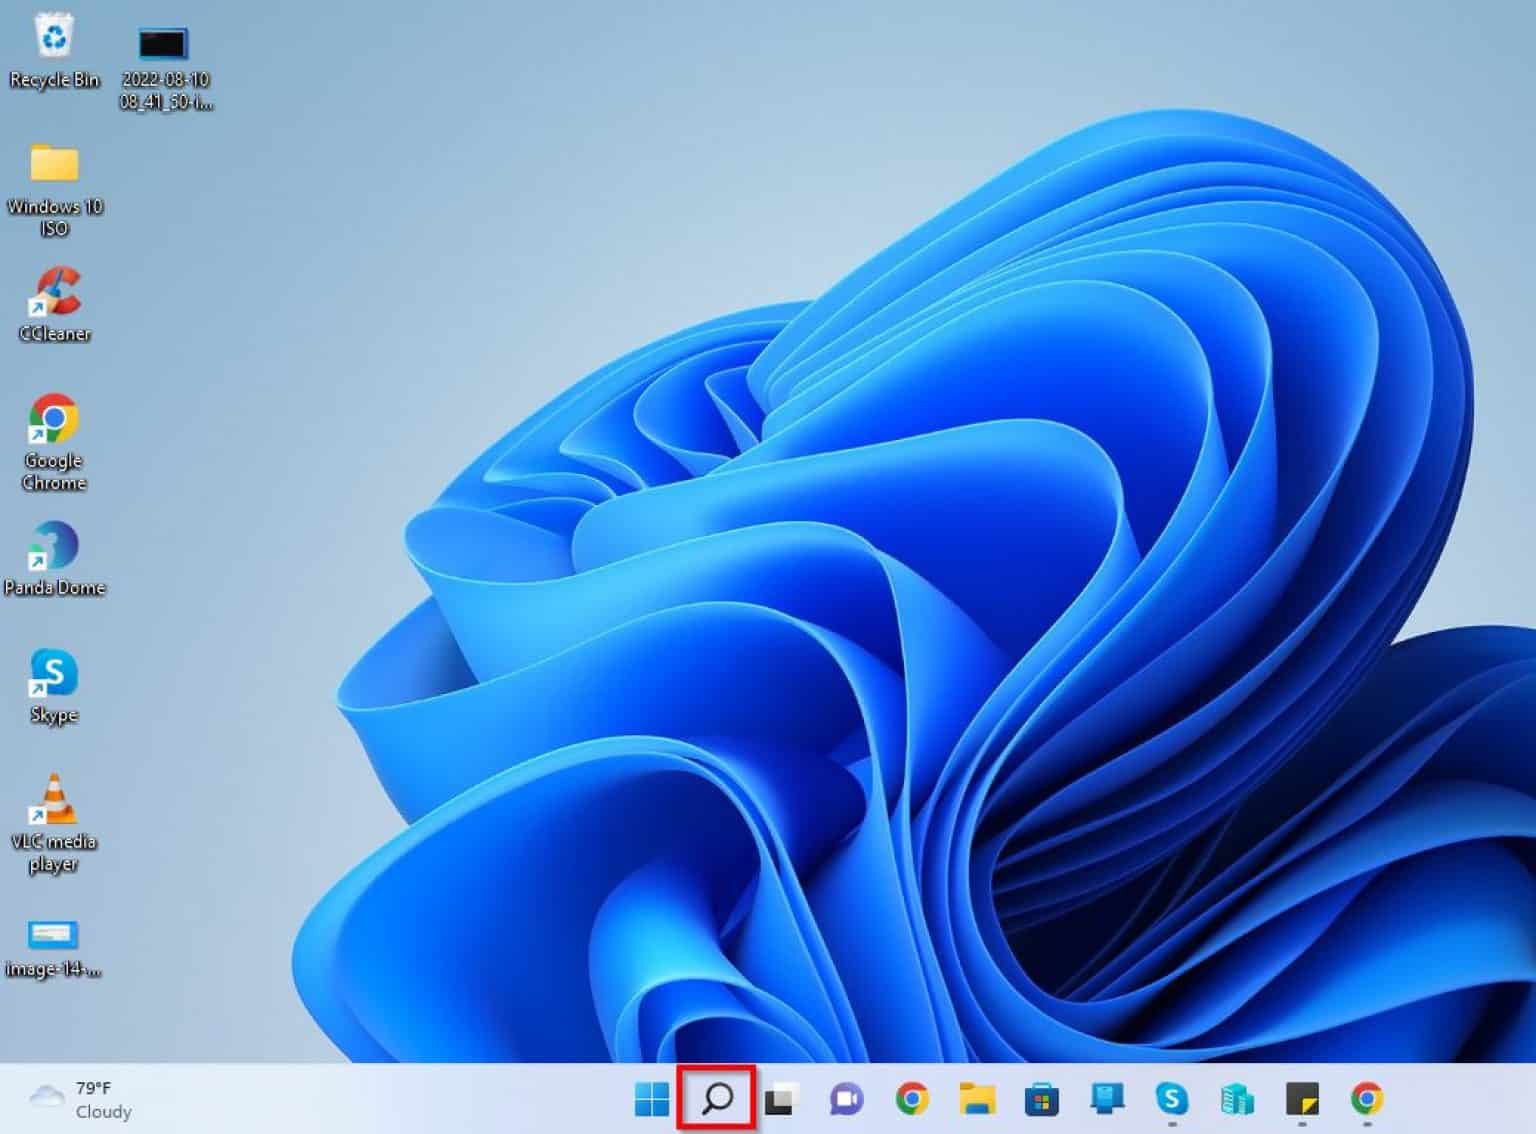Launch Google Chrome from the taskbar
Image resolution: width=1536 pixels, height=1134 pixels.
(x=911, y=1100)
